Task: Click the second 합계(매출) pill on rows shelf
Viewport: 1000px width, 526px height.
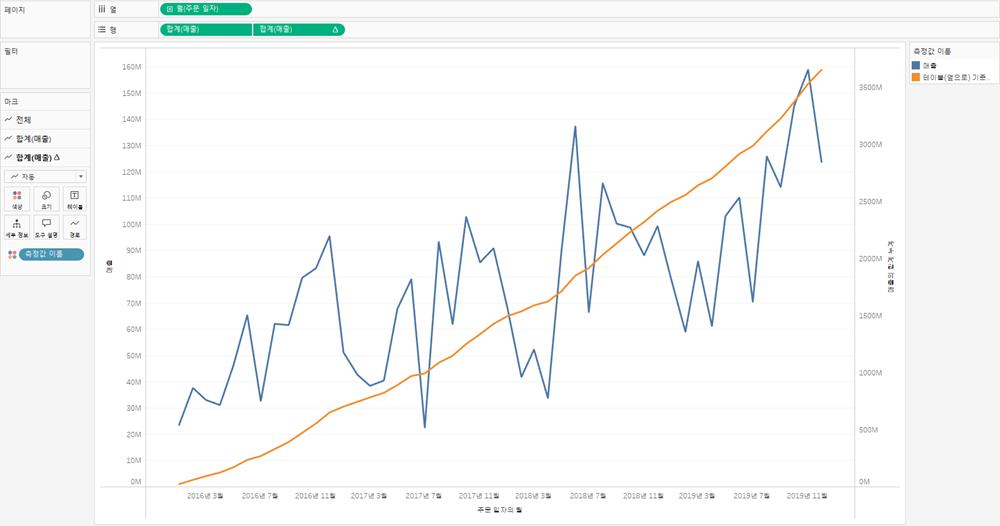Action: tap(298, 29)
